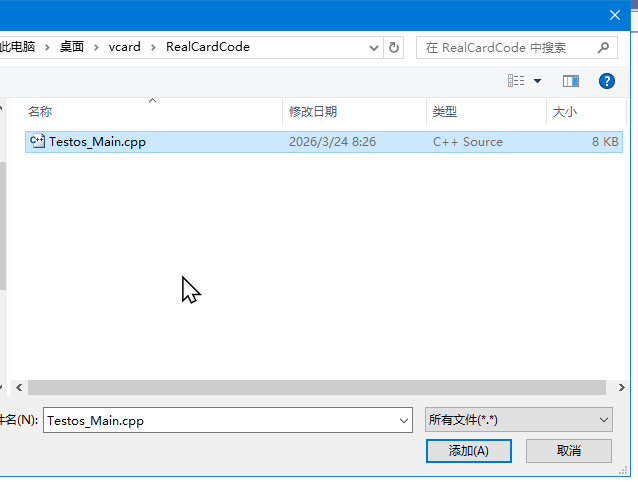Navigate to 桌面 in the breadcrumb path
This screenshot has height=484, width=638.
pyautogui.click(x=72, y=47)
